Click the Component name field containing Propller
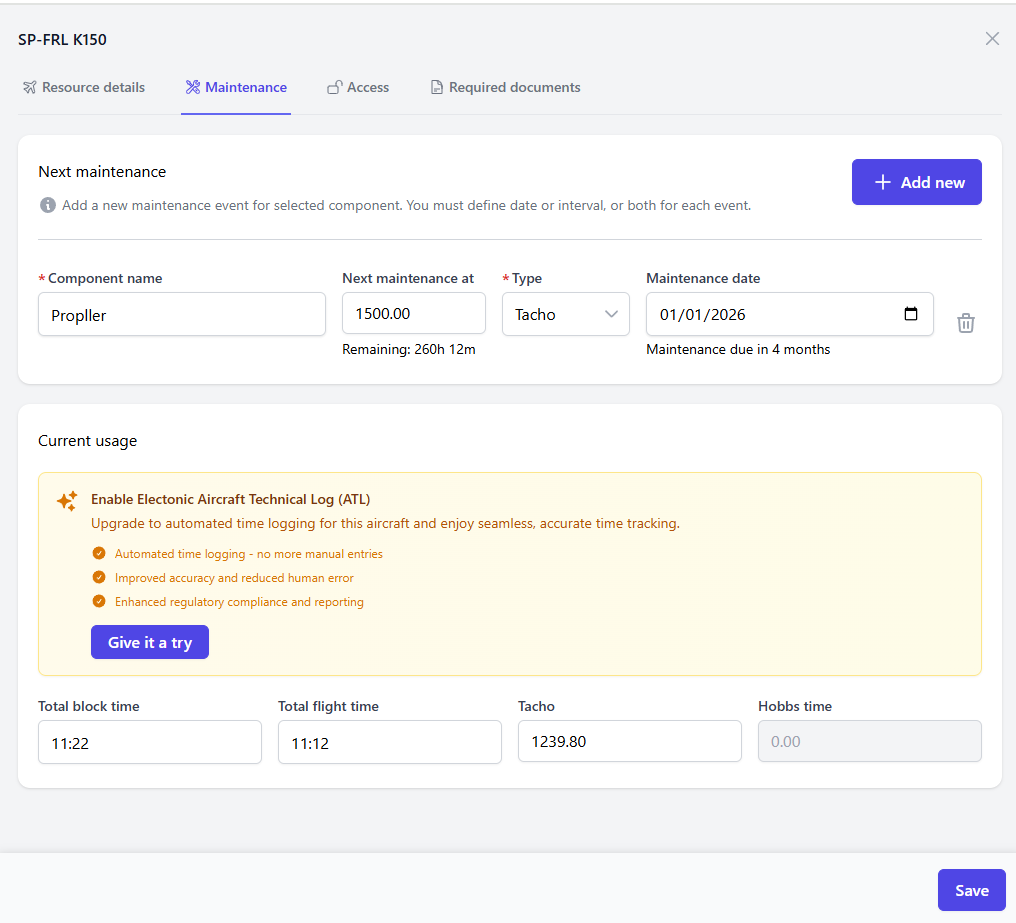The width and height of the screenshot is (1016, 923). click(182, 314)
